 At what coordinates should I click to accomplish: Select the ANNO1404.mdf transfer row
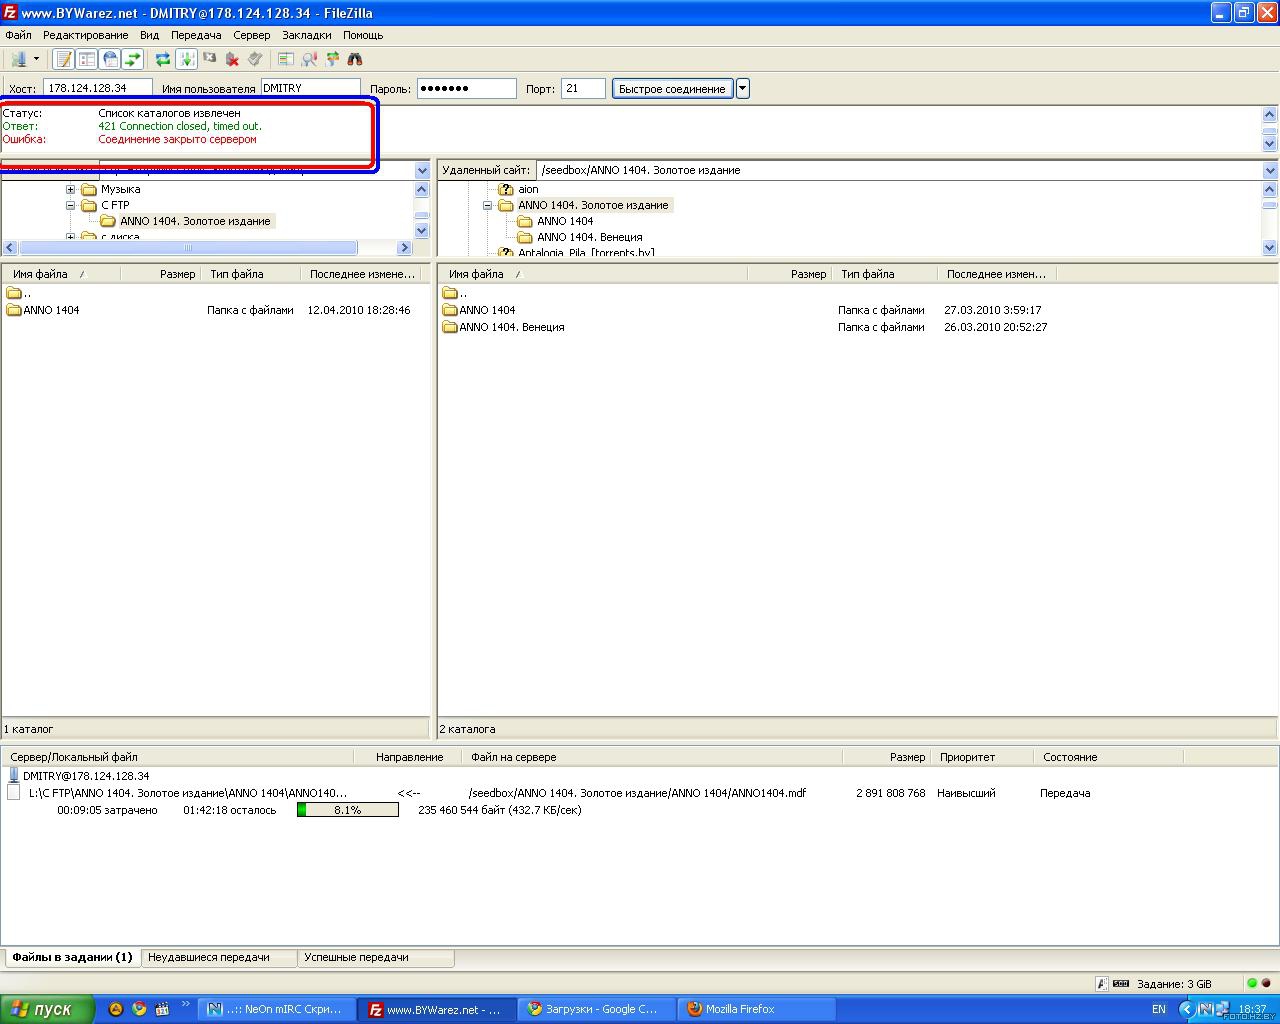640,793
